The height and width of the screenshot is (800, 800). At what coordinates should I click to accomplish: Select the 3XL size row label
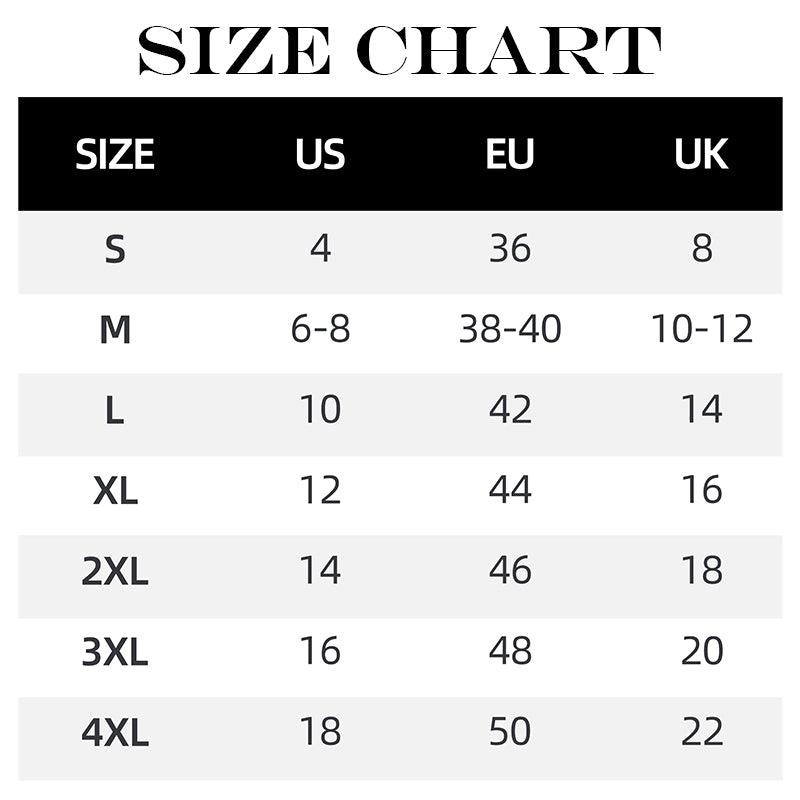115,652
